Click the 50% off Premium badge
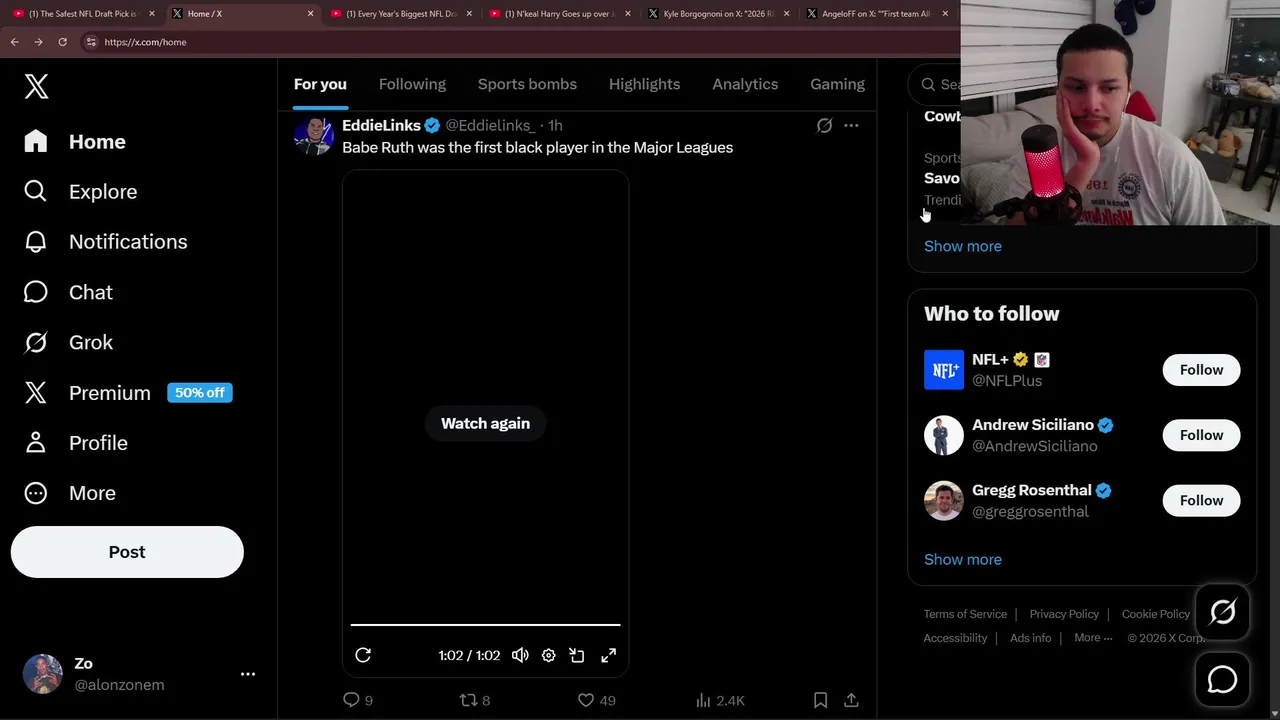 200,393
